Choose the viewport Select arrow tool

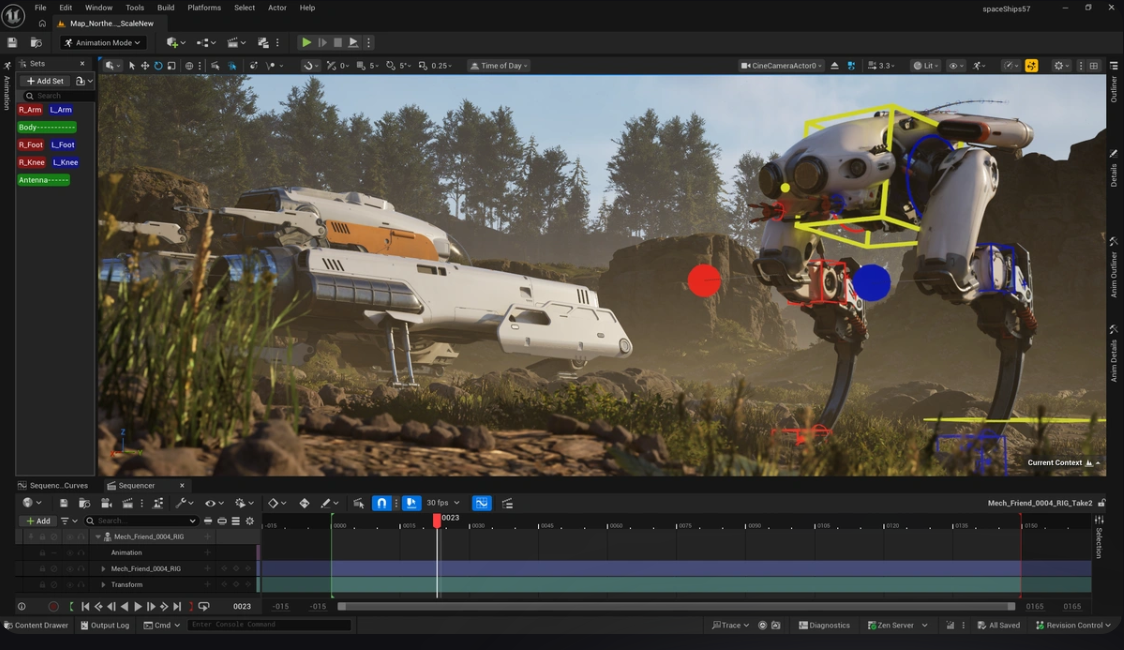pos(132,66)
